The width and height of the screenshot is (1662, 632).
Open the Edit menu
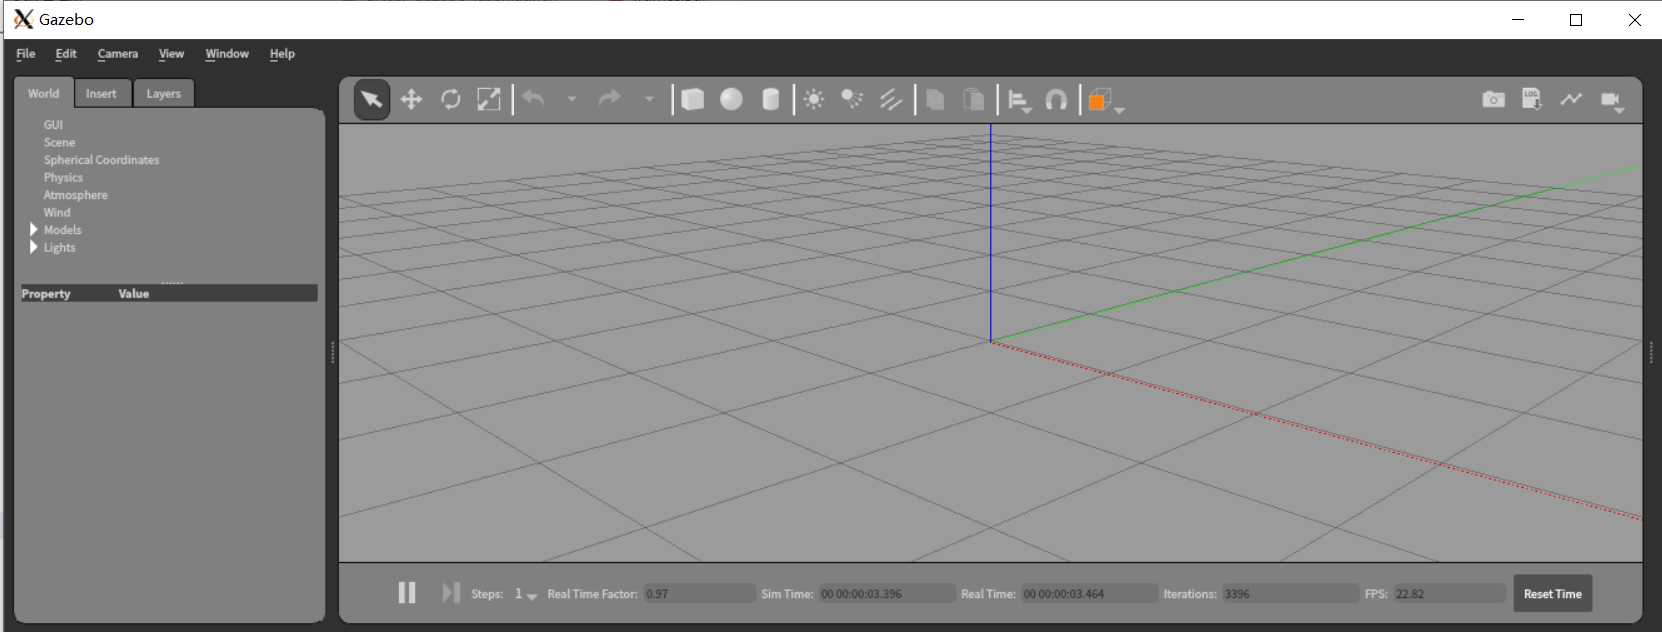tap(66, 54)
